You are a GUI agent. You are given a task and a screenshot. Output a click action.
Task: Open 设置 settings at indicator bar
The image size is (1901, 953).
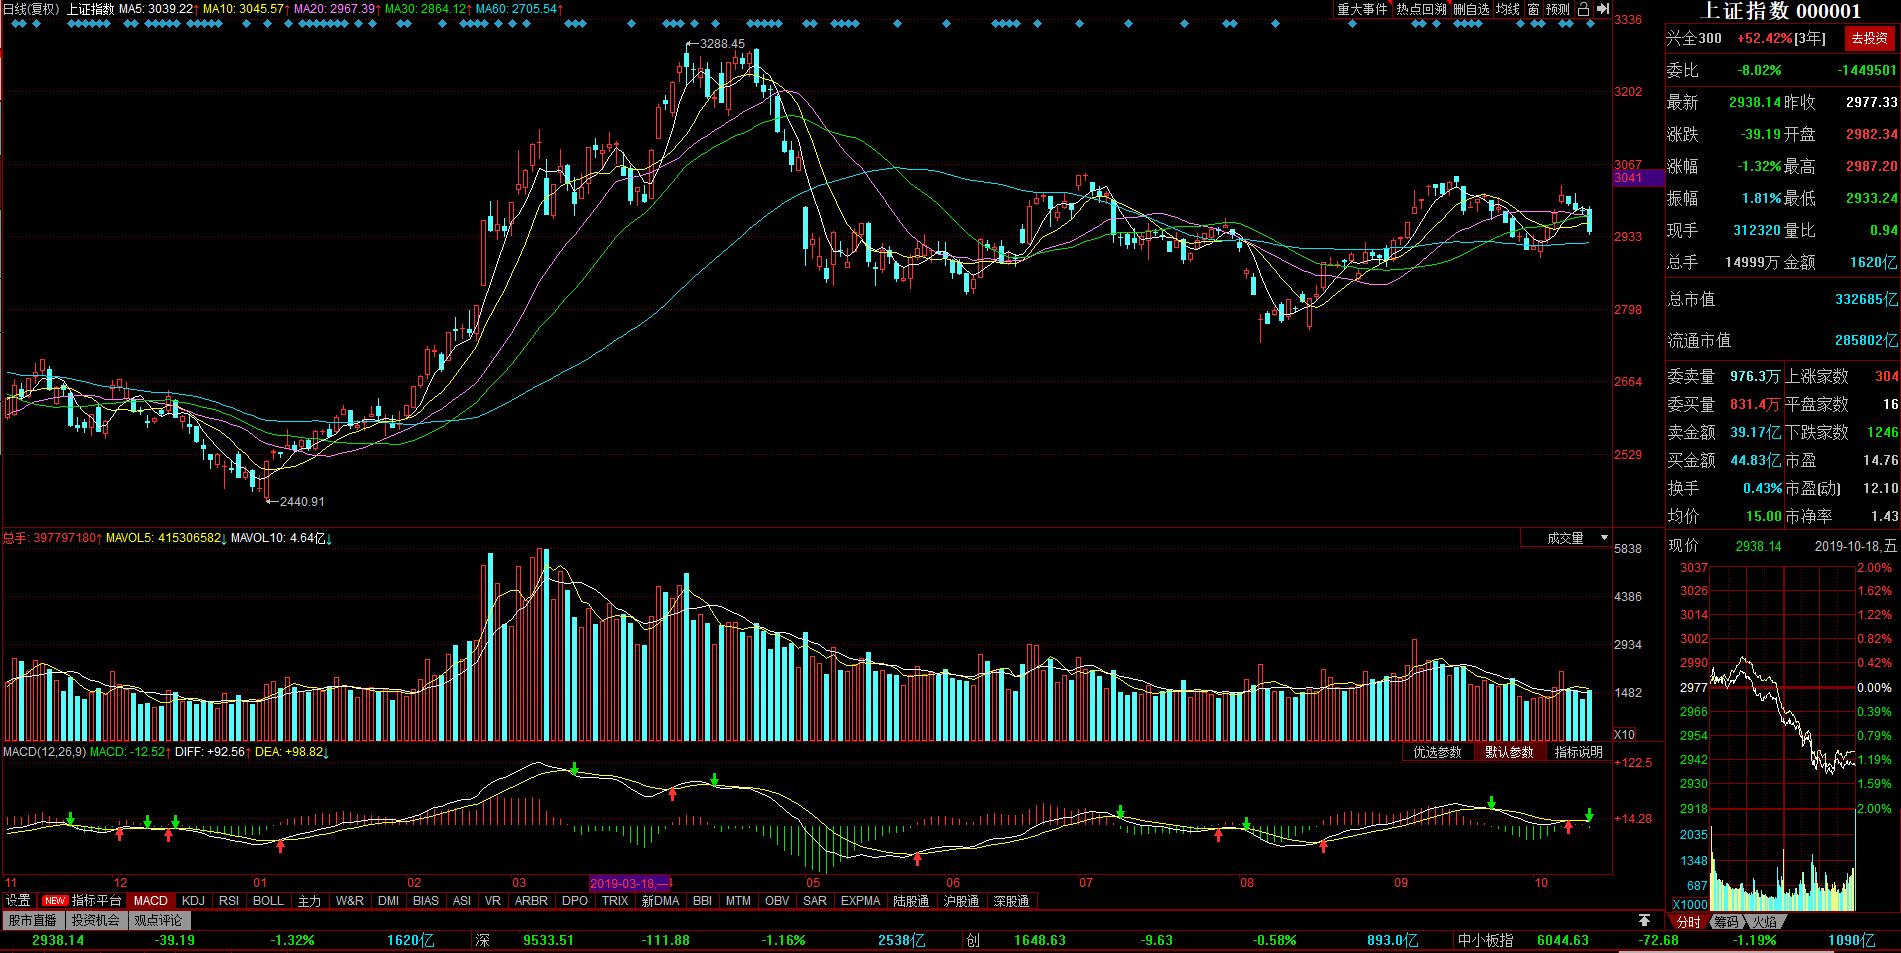click(19, 901)
